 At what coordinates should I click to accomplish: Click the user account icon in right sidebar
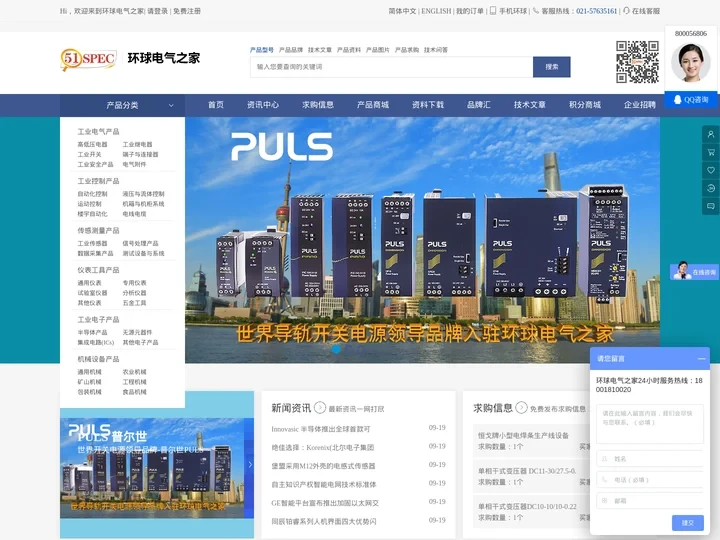coord(711,134)
